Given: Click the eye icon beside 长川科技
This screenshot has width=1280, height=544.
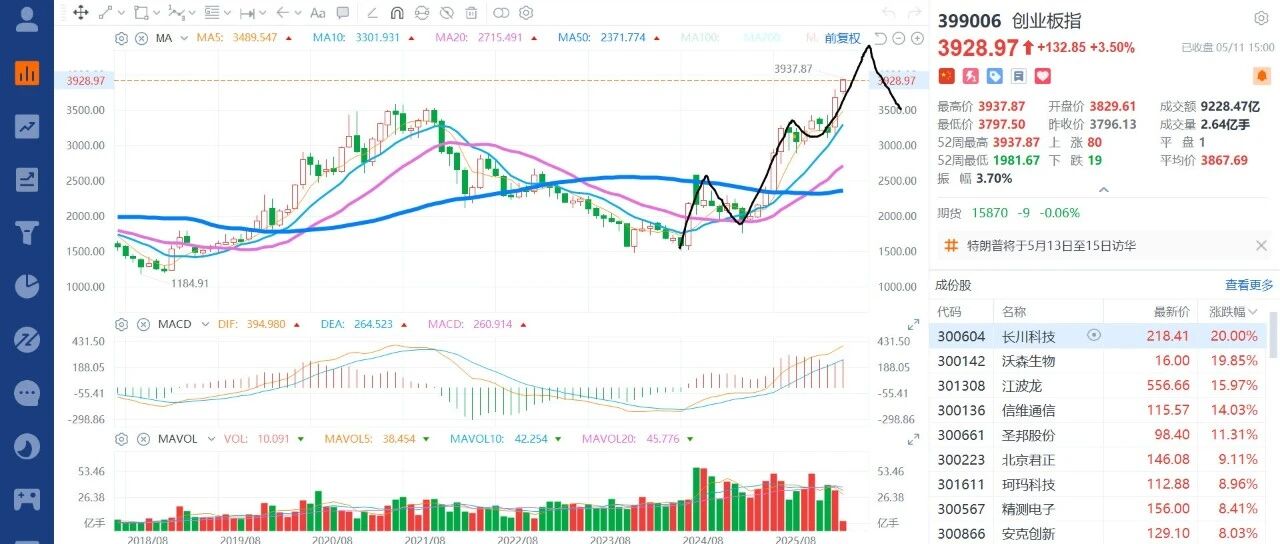Looking at the screenshot, I should [x=1094, y=336].
